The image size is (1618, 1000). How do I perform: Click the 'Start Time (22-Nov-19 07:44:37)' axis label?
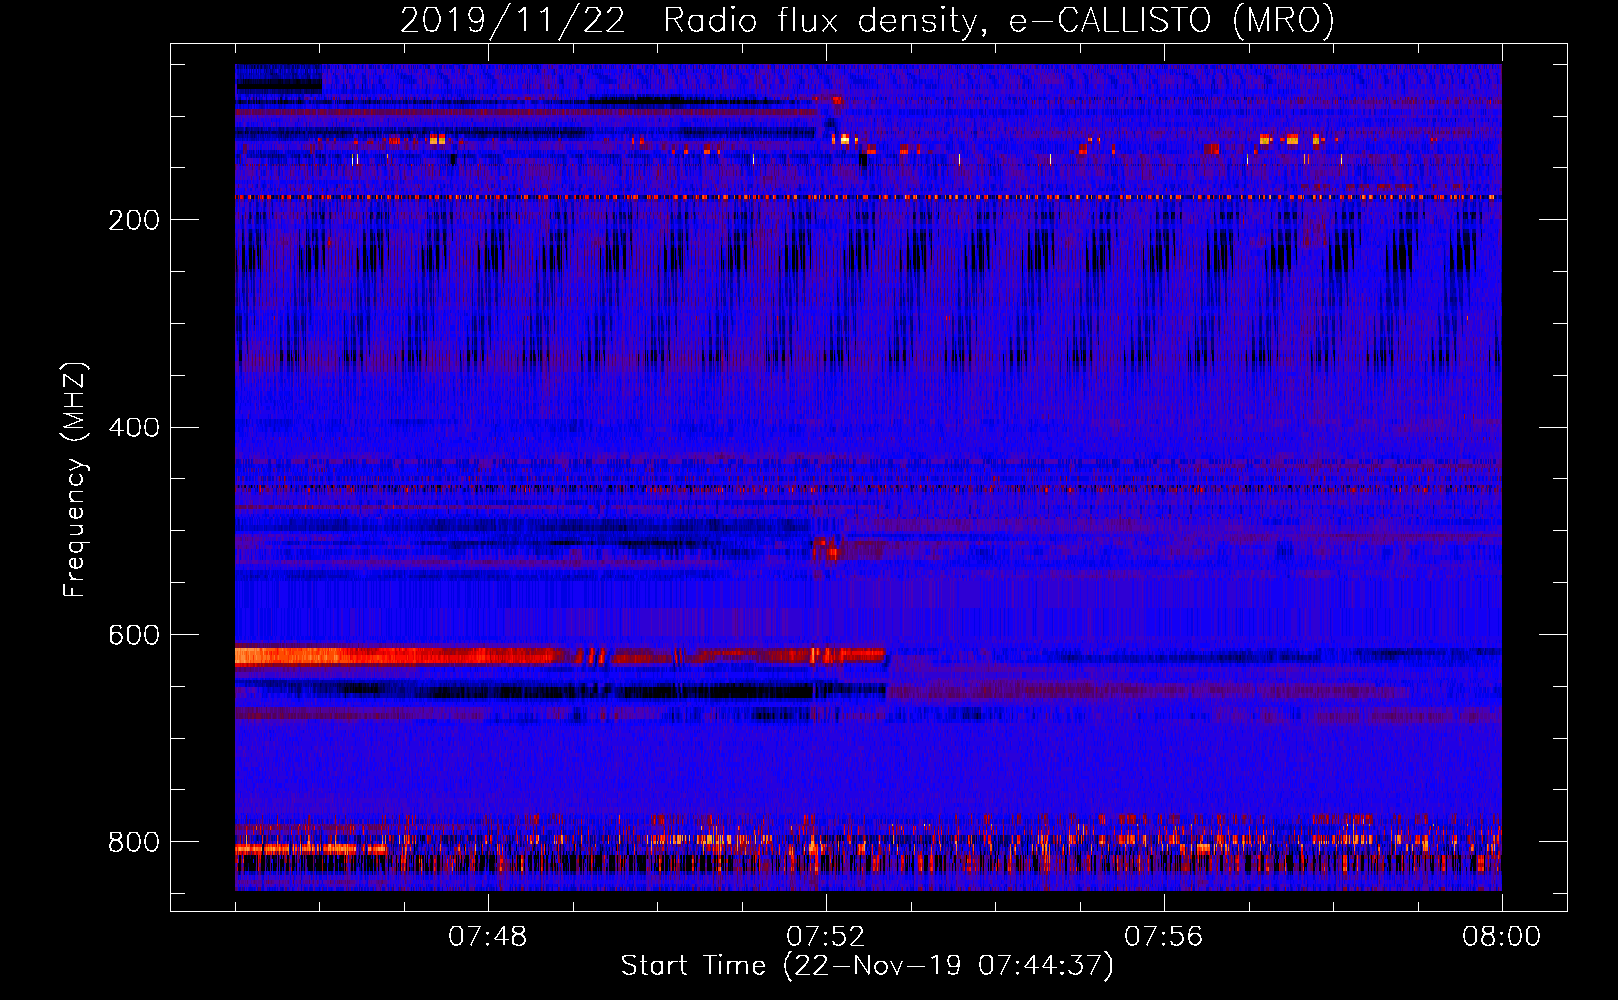click(x=867, y=966)
